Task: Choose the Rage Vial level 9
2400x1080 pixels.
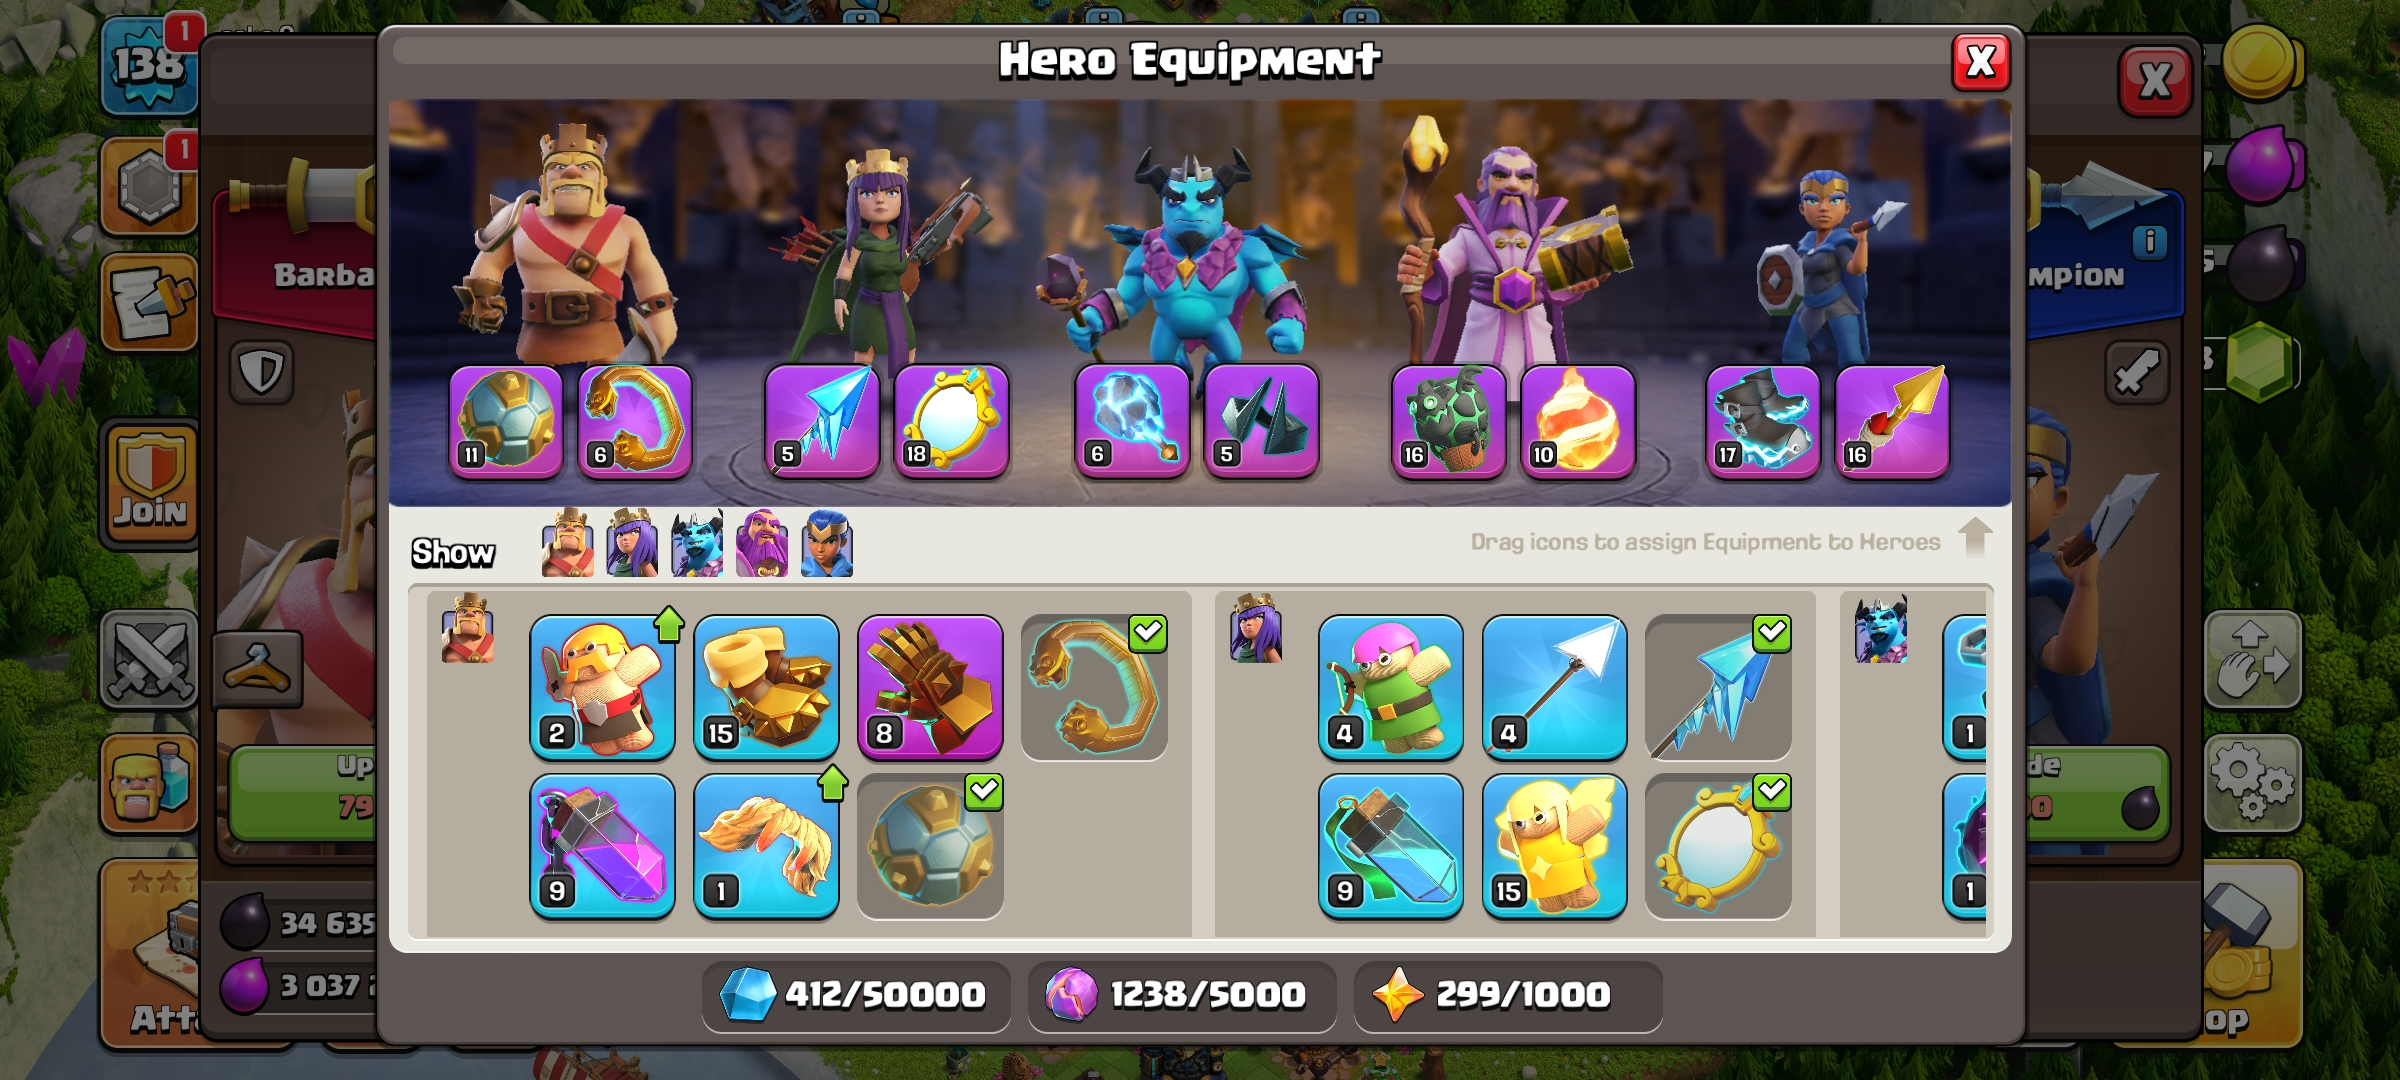Action: coord(602,846)
